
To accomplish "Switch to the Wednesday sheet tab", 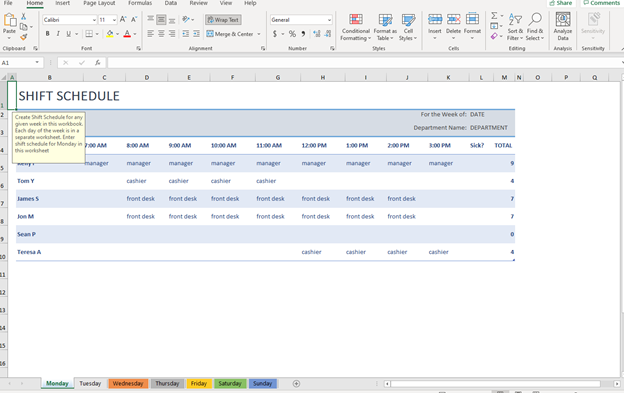I will click(128, 384).
